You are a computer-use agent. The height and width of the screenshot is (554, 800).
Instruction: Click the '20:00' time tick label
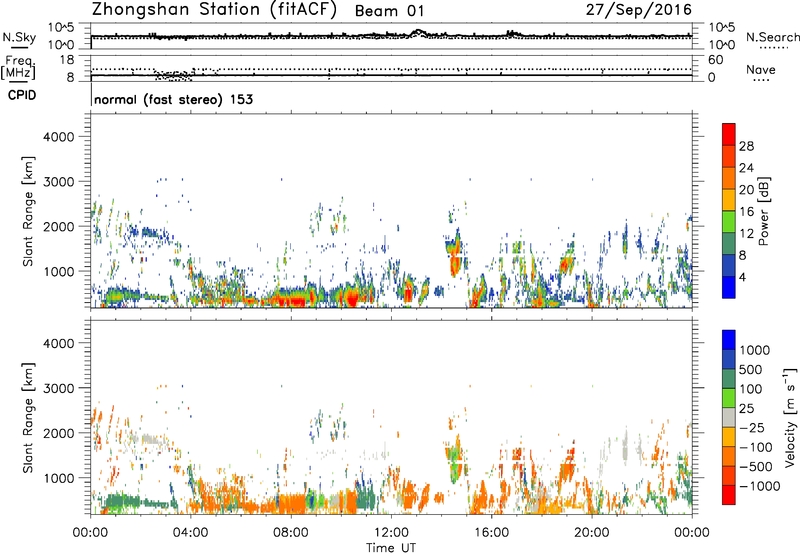click(x=591, y=533)
